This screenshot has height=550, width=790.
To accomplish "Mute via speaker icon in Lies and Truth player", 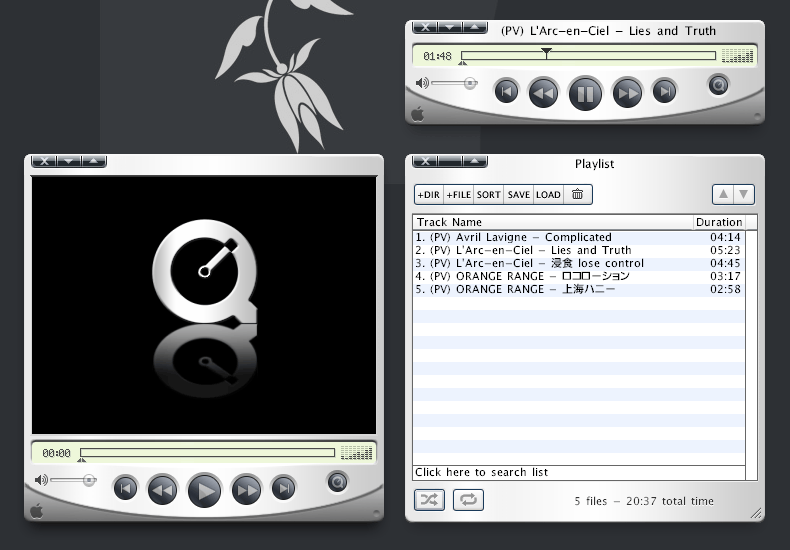I will (422, 83).
